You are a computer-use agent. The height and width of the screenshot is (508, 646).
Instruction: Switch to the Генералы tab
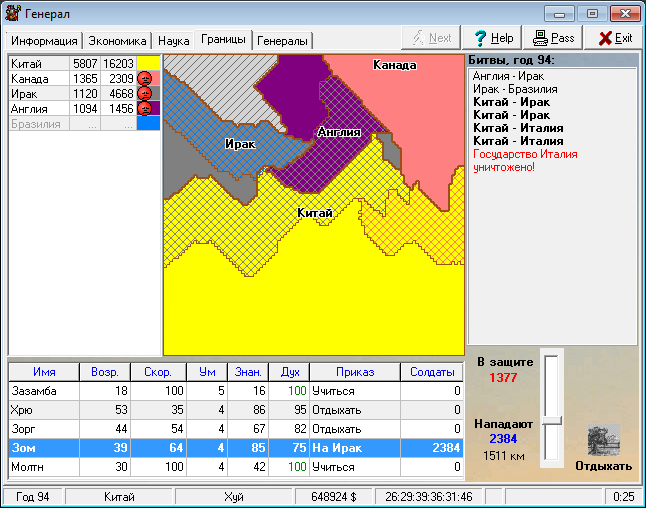(282, 41)
